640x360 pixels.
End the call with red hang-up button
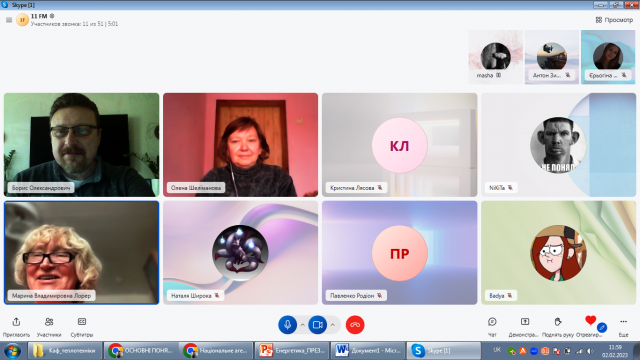pyautogui.click(x=355, y=325)
